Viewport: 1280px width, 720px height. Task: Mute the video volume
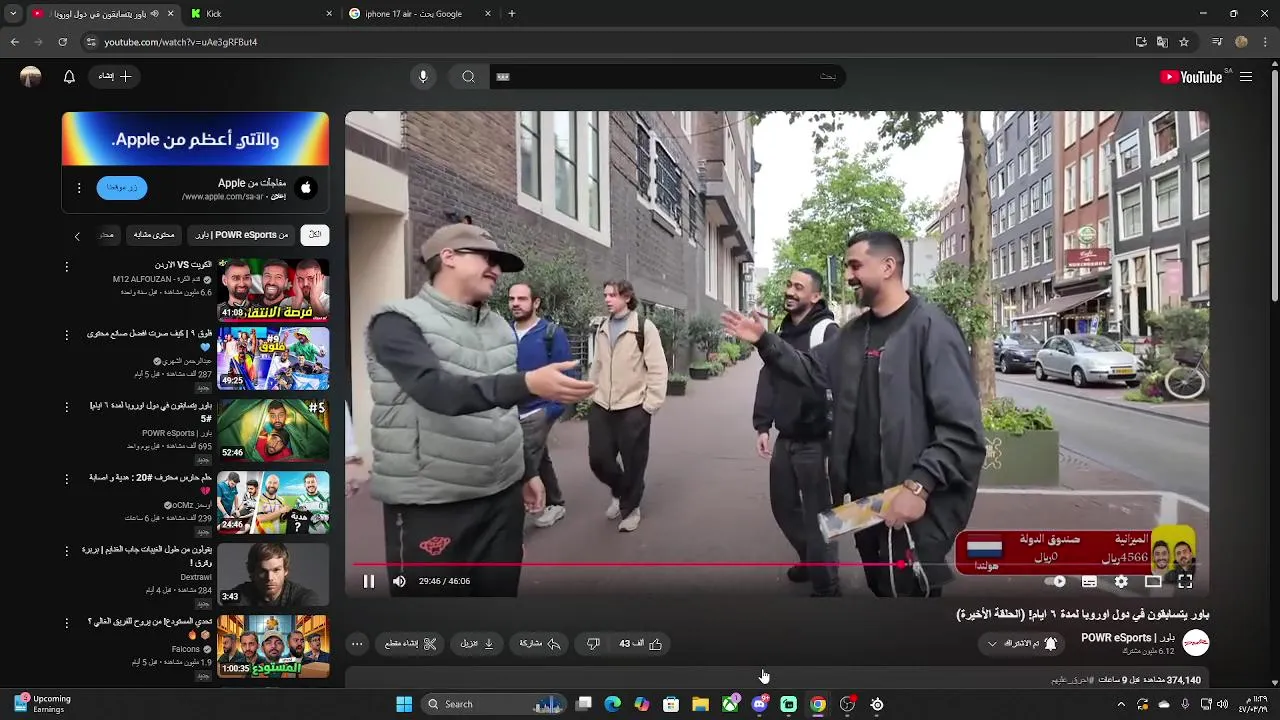coord(399,581)
